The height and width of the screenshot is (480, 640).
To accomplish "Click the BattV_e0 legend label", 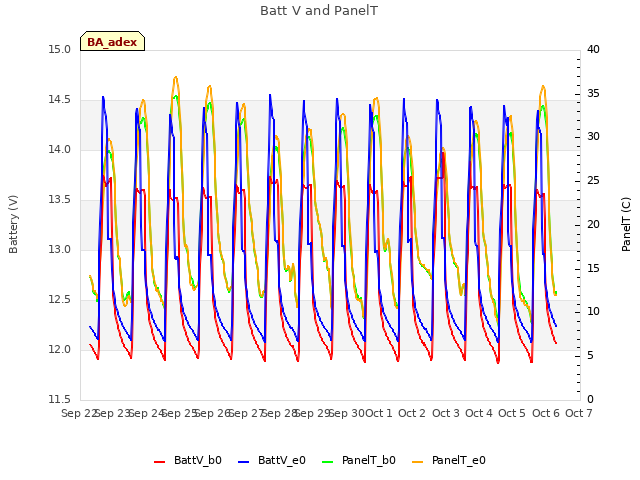I will point(282,460).
